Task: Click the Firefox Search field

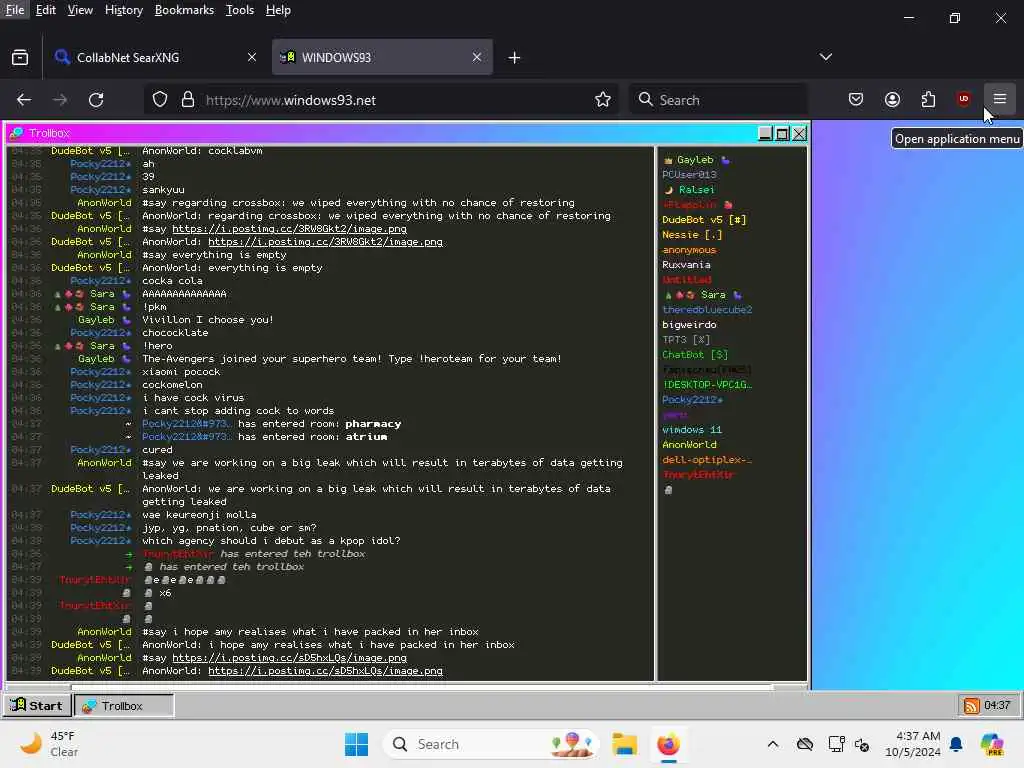Action: [718, 100]
